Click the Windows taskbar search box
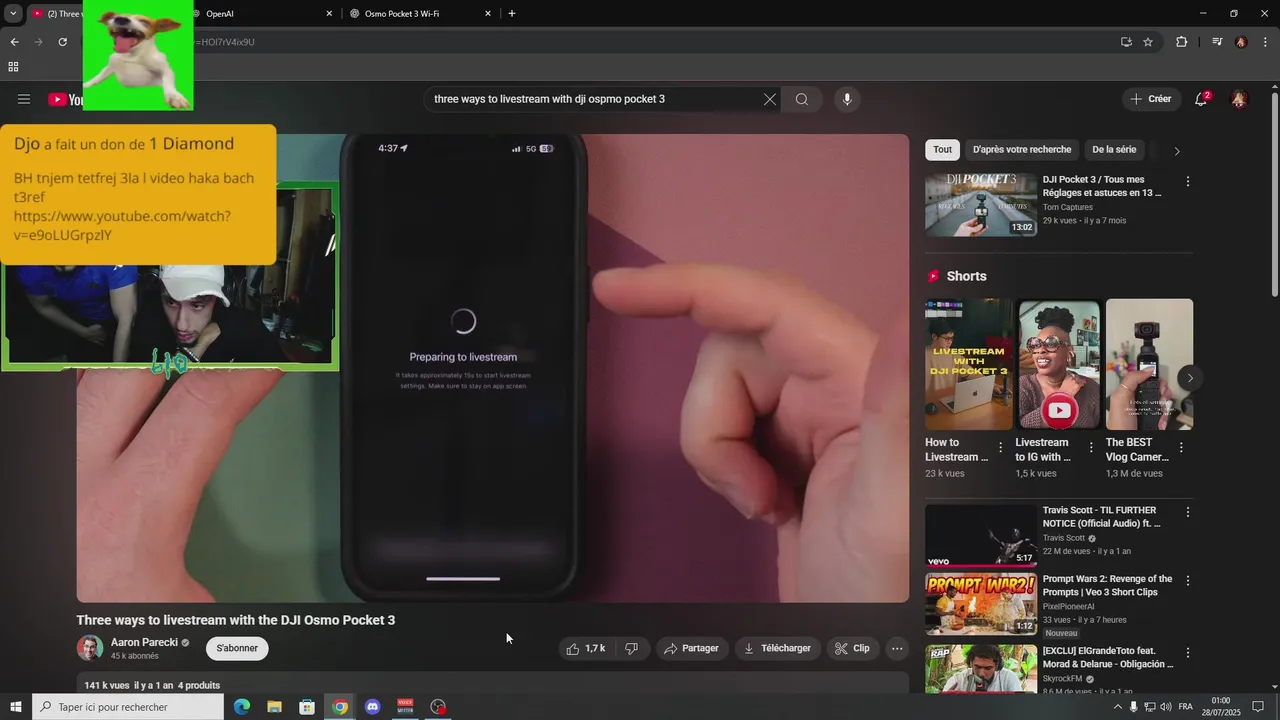The image size is (1280, 720). 128,707
